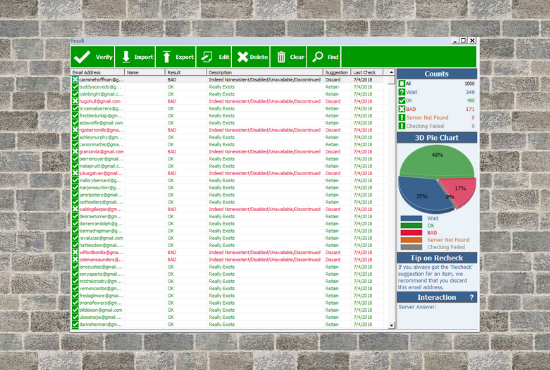The width and height of the screenshot is (550, 370).
Task: Click the OK status icon beside aidawolfe@gmail.com
Action: click(75, 123)
